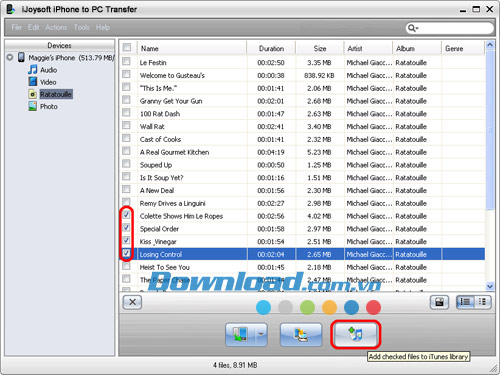Click the delete X button below the list
The image size is (500, 375).
click(132, 302)
